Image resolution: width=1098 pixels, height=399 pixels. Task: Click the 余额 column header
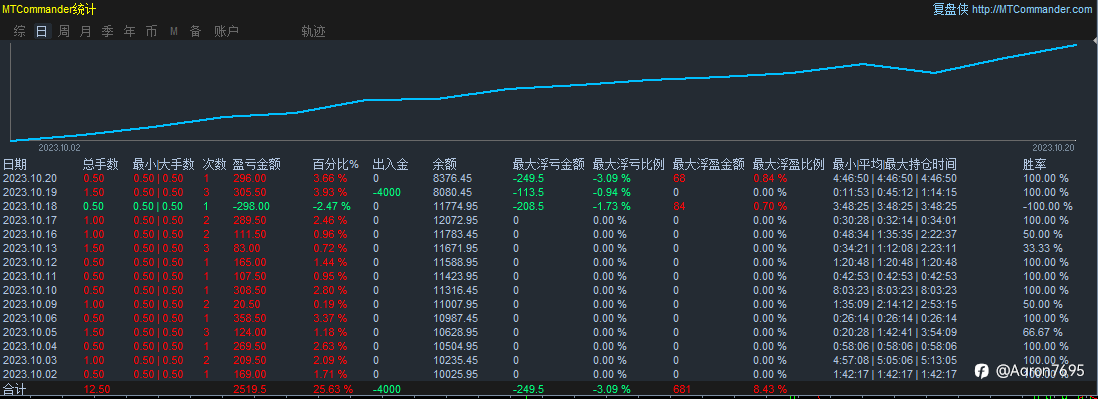tap(445, 164)
